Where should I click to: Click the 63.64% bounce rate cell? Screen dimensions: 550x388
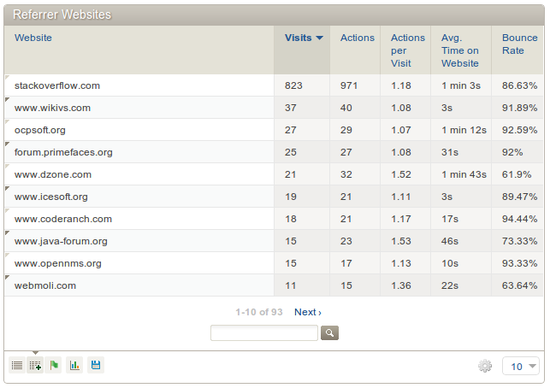(x=519, y=286)
